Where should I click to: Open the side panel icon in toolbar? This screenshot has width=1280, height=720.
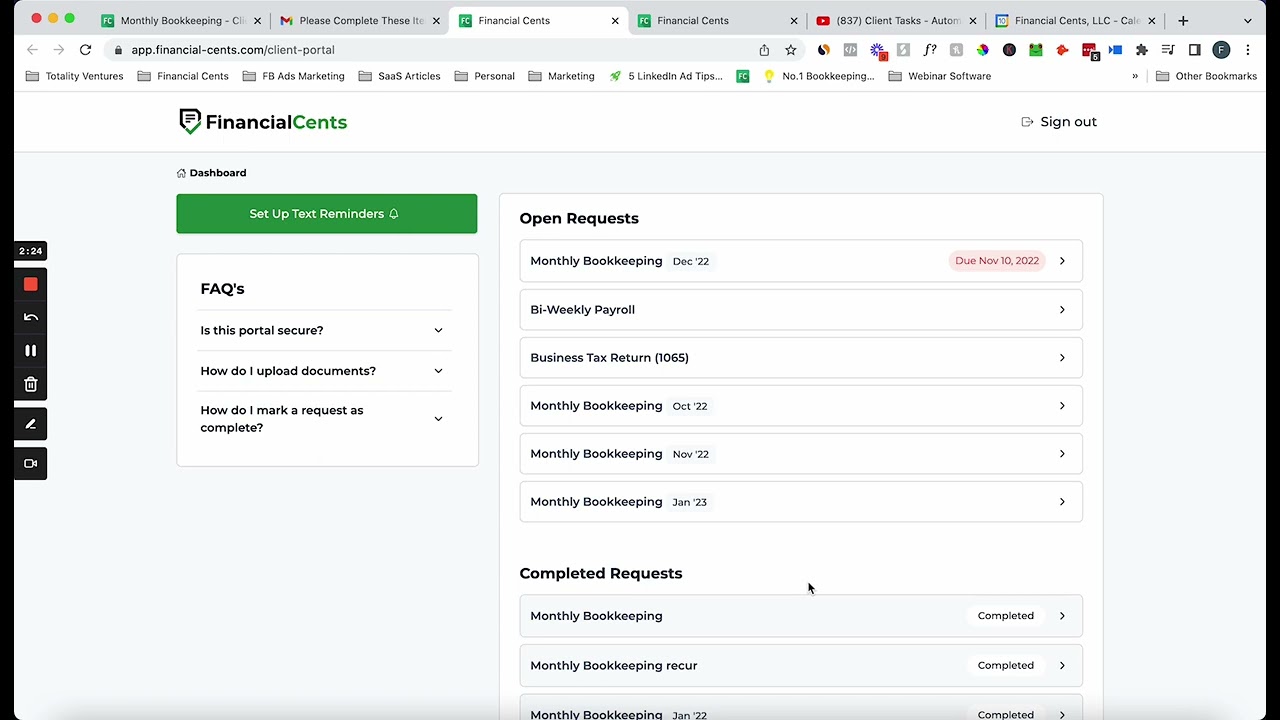1194,50
